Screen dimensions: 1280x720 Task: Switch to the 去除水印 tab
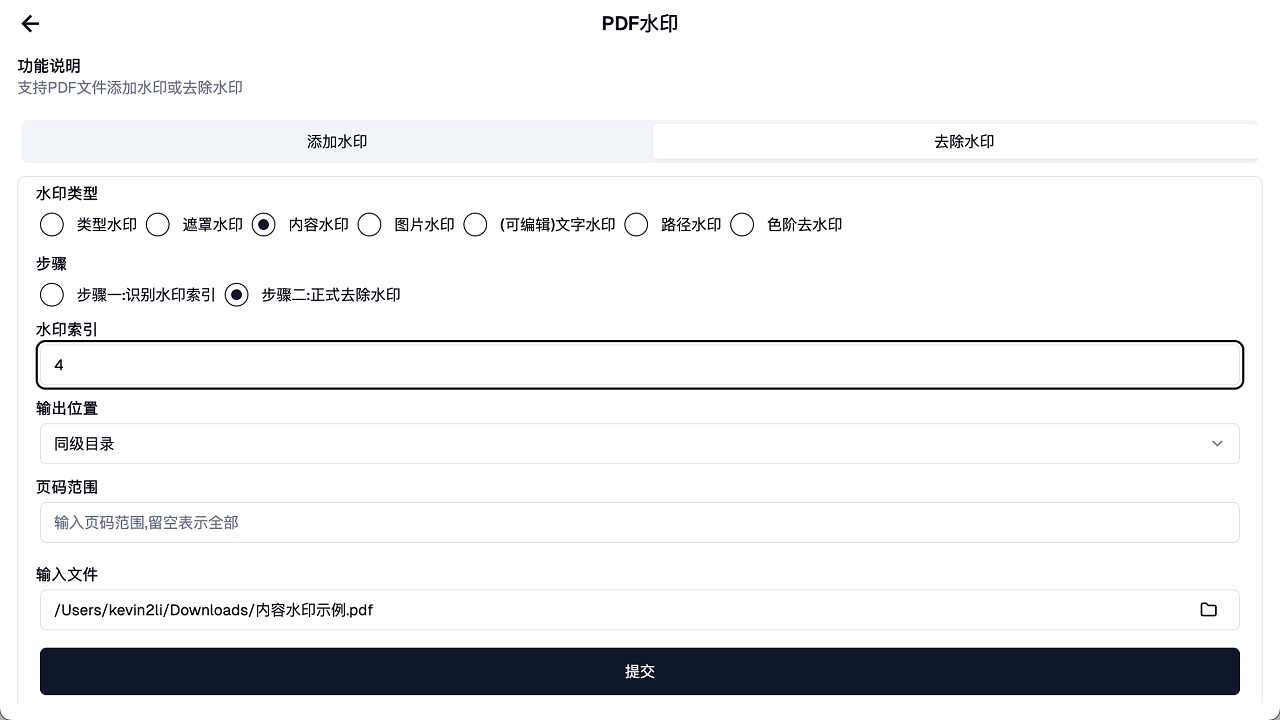(963, 142)
